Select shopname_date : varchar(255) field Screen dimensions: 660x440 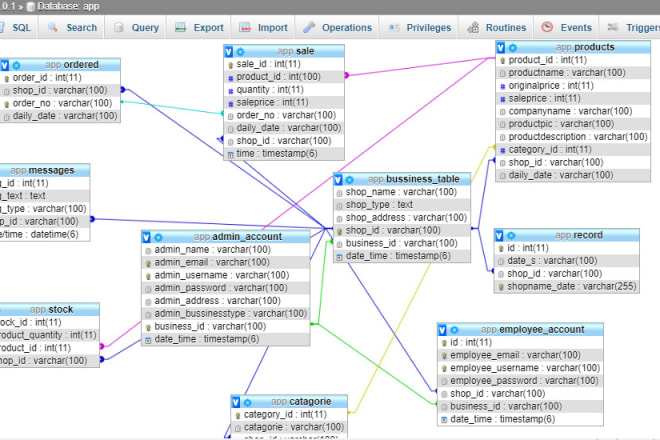[567, 286]
